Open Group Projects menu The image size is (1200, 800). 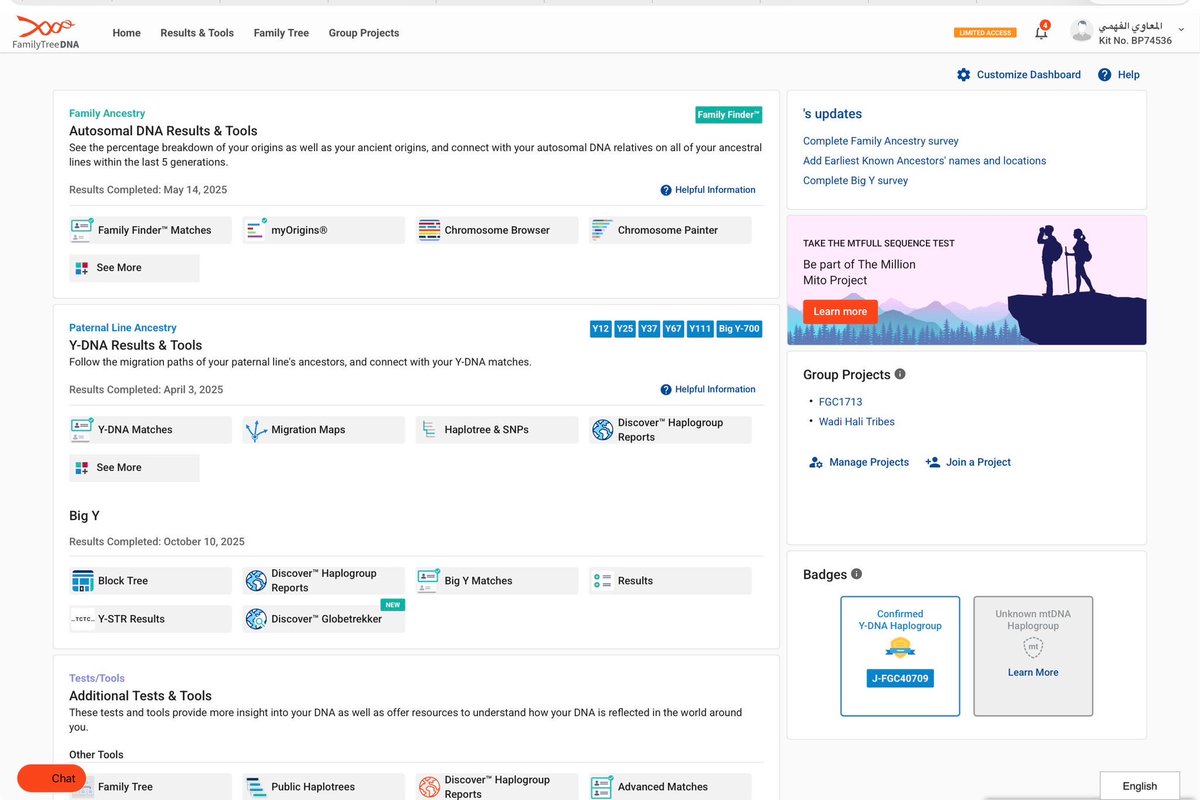pos(364,33)
